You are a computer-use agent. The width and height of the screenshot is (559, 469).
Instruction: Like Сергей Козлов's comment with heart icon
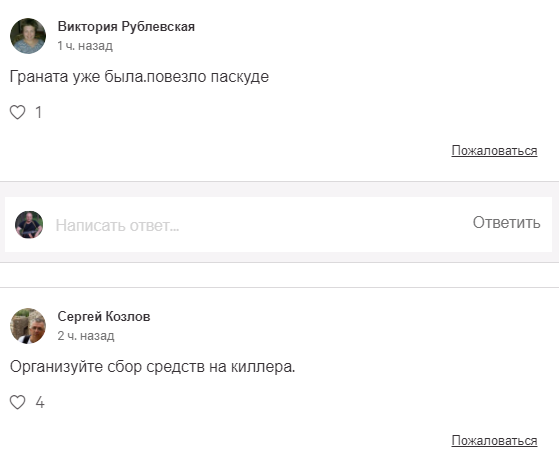17,402
